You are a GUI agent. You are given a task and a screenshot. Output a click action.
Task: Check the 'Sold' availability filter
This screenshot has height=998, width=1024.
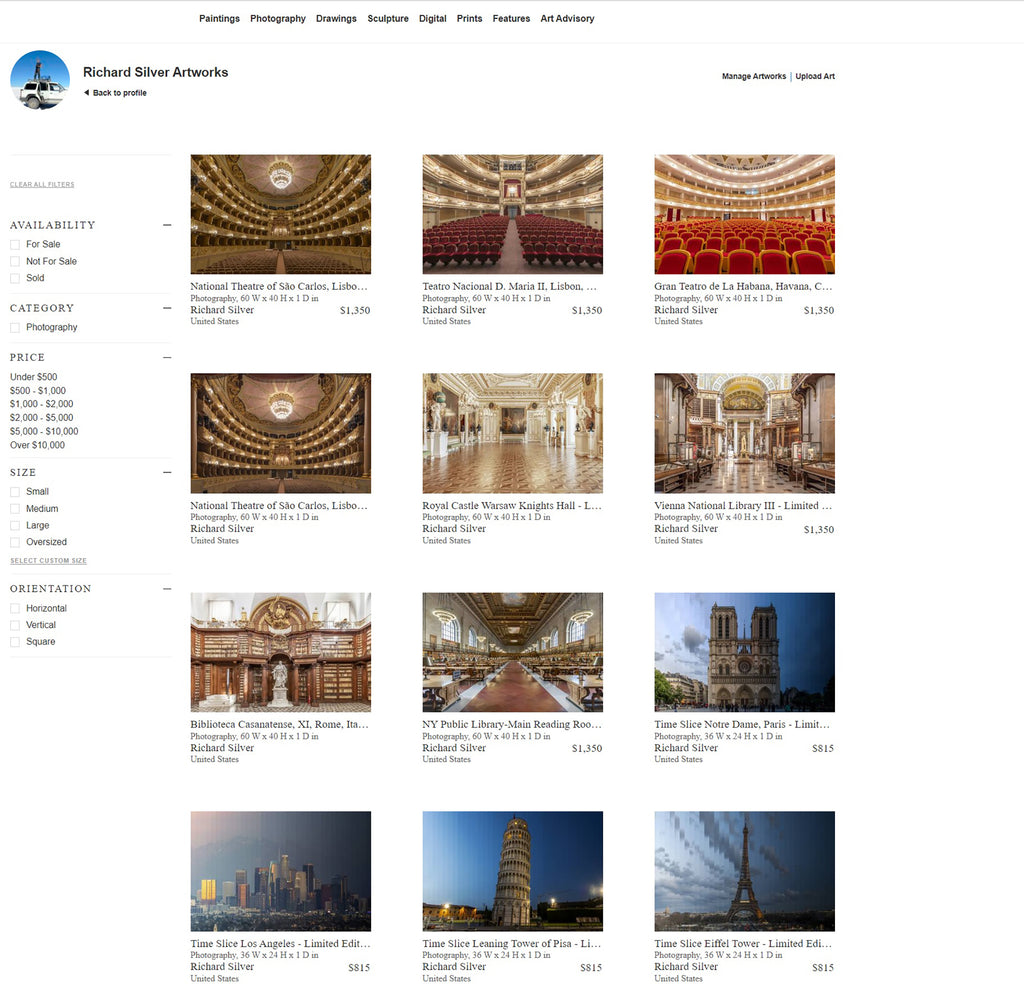point(15,277)
